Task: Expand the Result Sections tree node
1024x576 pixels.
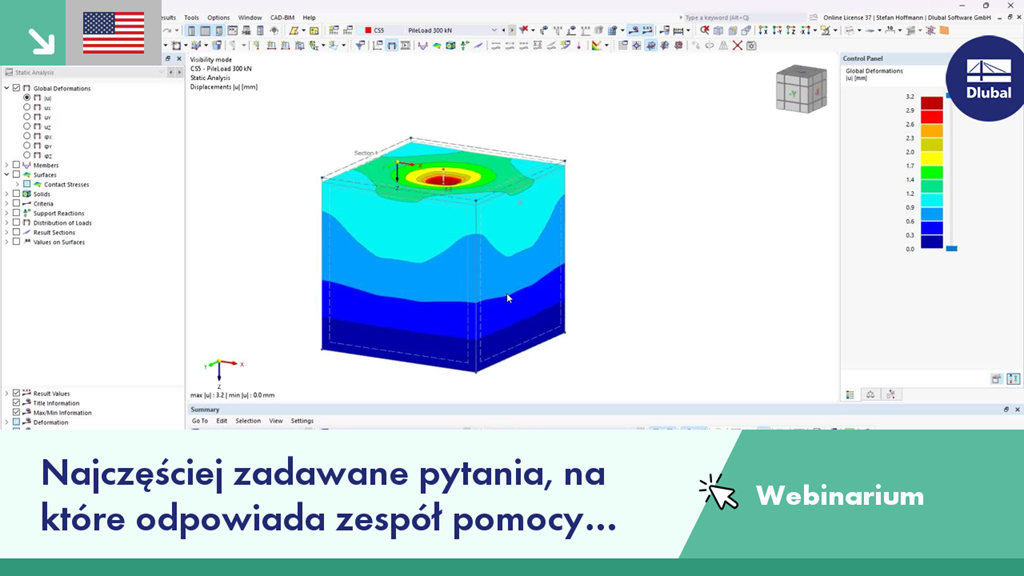Action: tap(7, 232)
